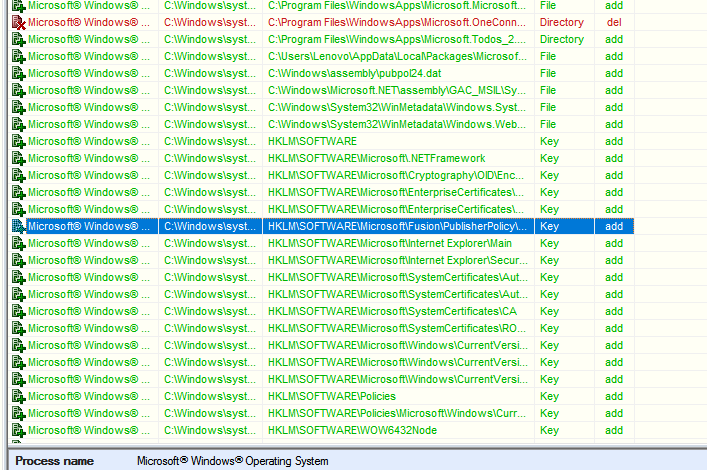Click the row icon for the .NETFramework key
The height and width of the screenshot is (470, 707).
point(18,158)
